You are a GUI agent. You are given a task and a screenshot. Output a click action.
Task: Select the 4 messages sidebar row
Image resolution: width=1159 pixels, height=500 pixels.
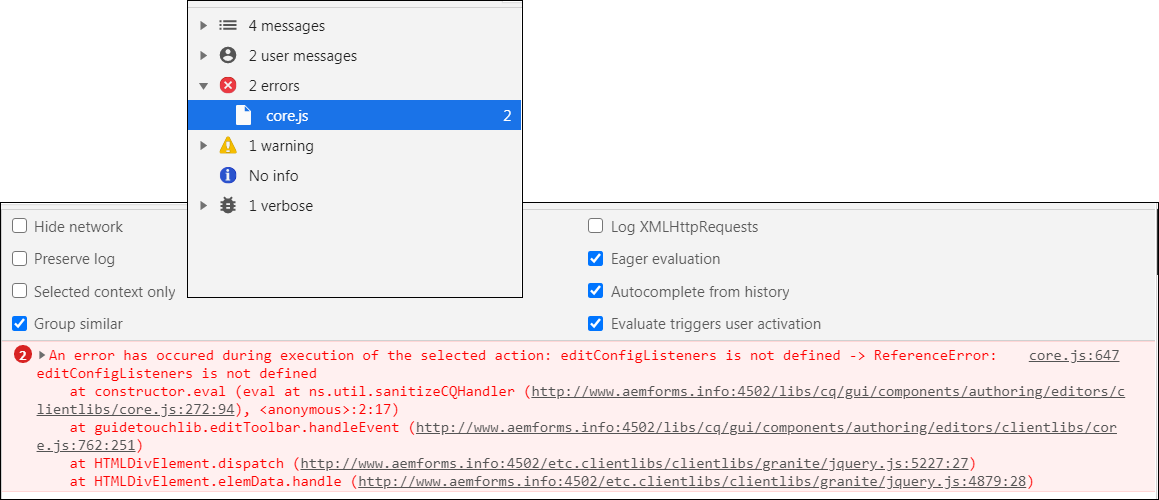coord(355,26)
